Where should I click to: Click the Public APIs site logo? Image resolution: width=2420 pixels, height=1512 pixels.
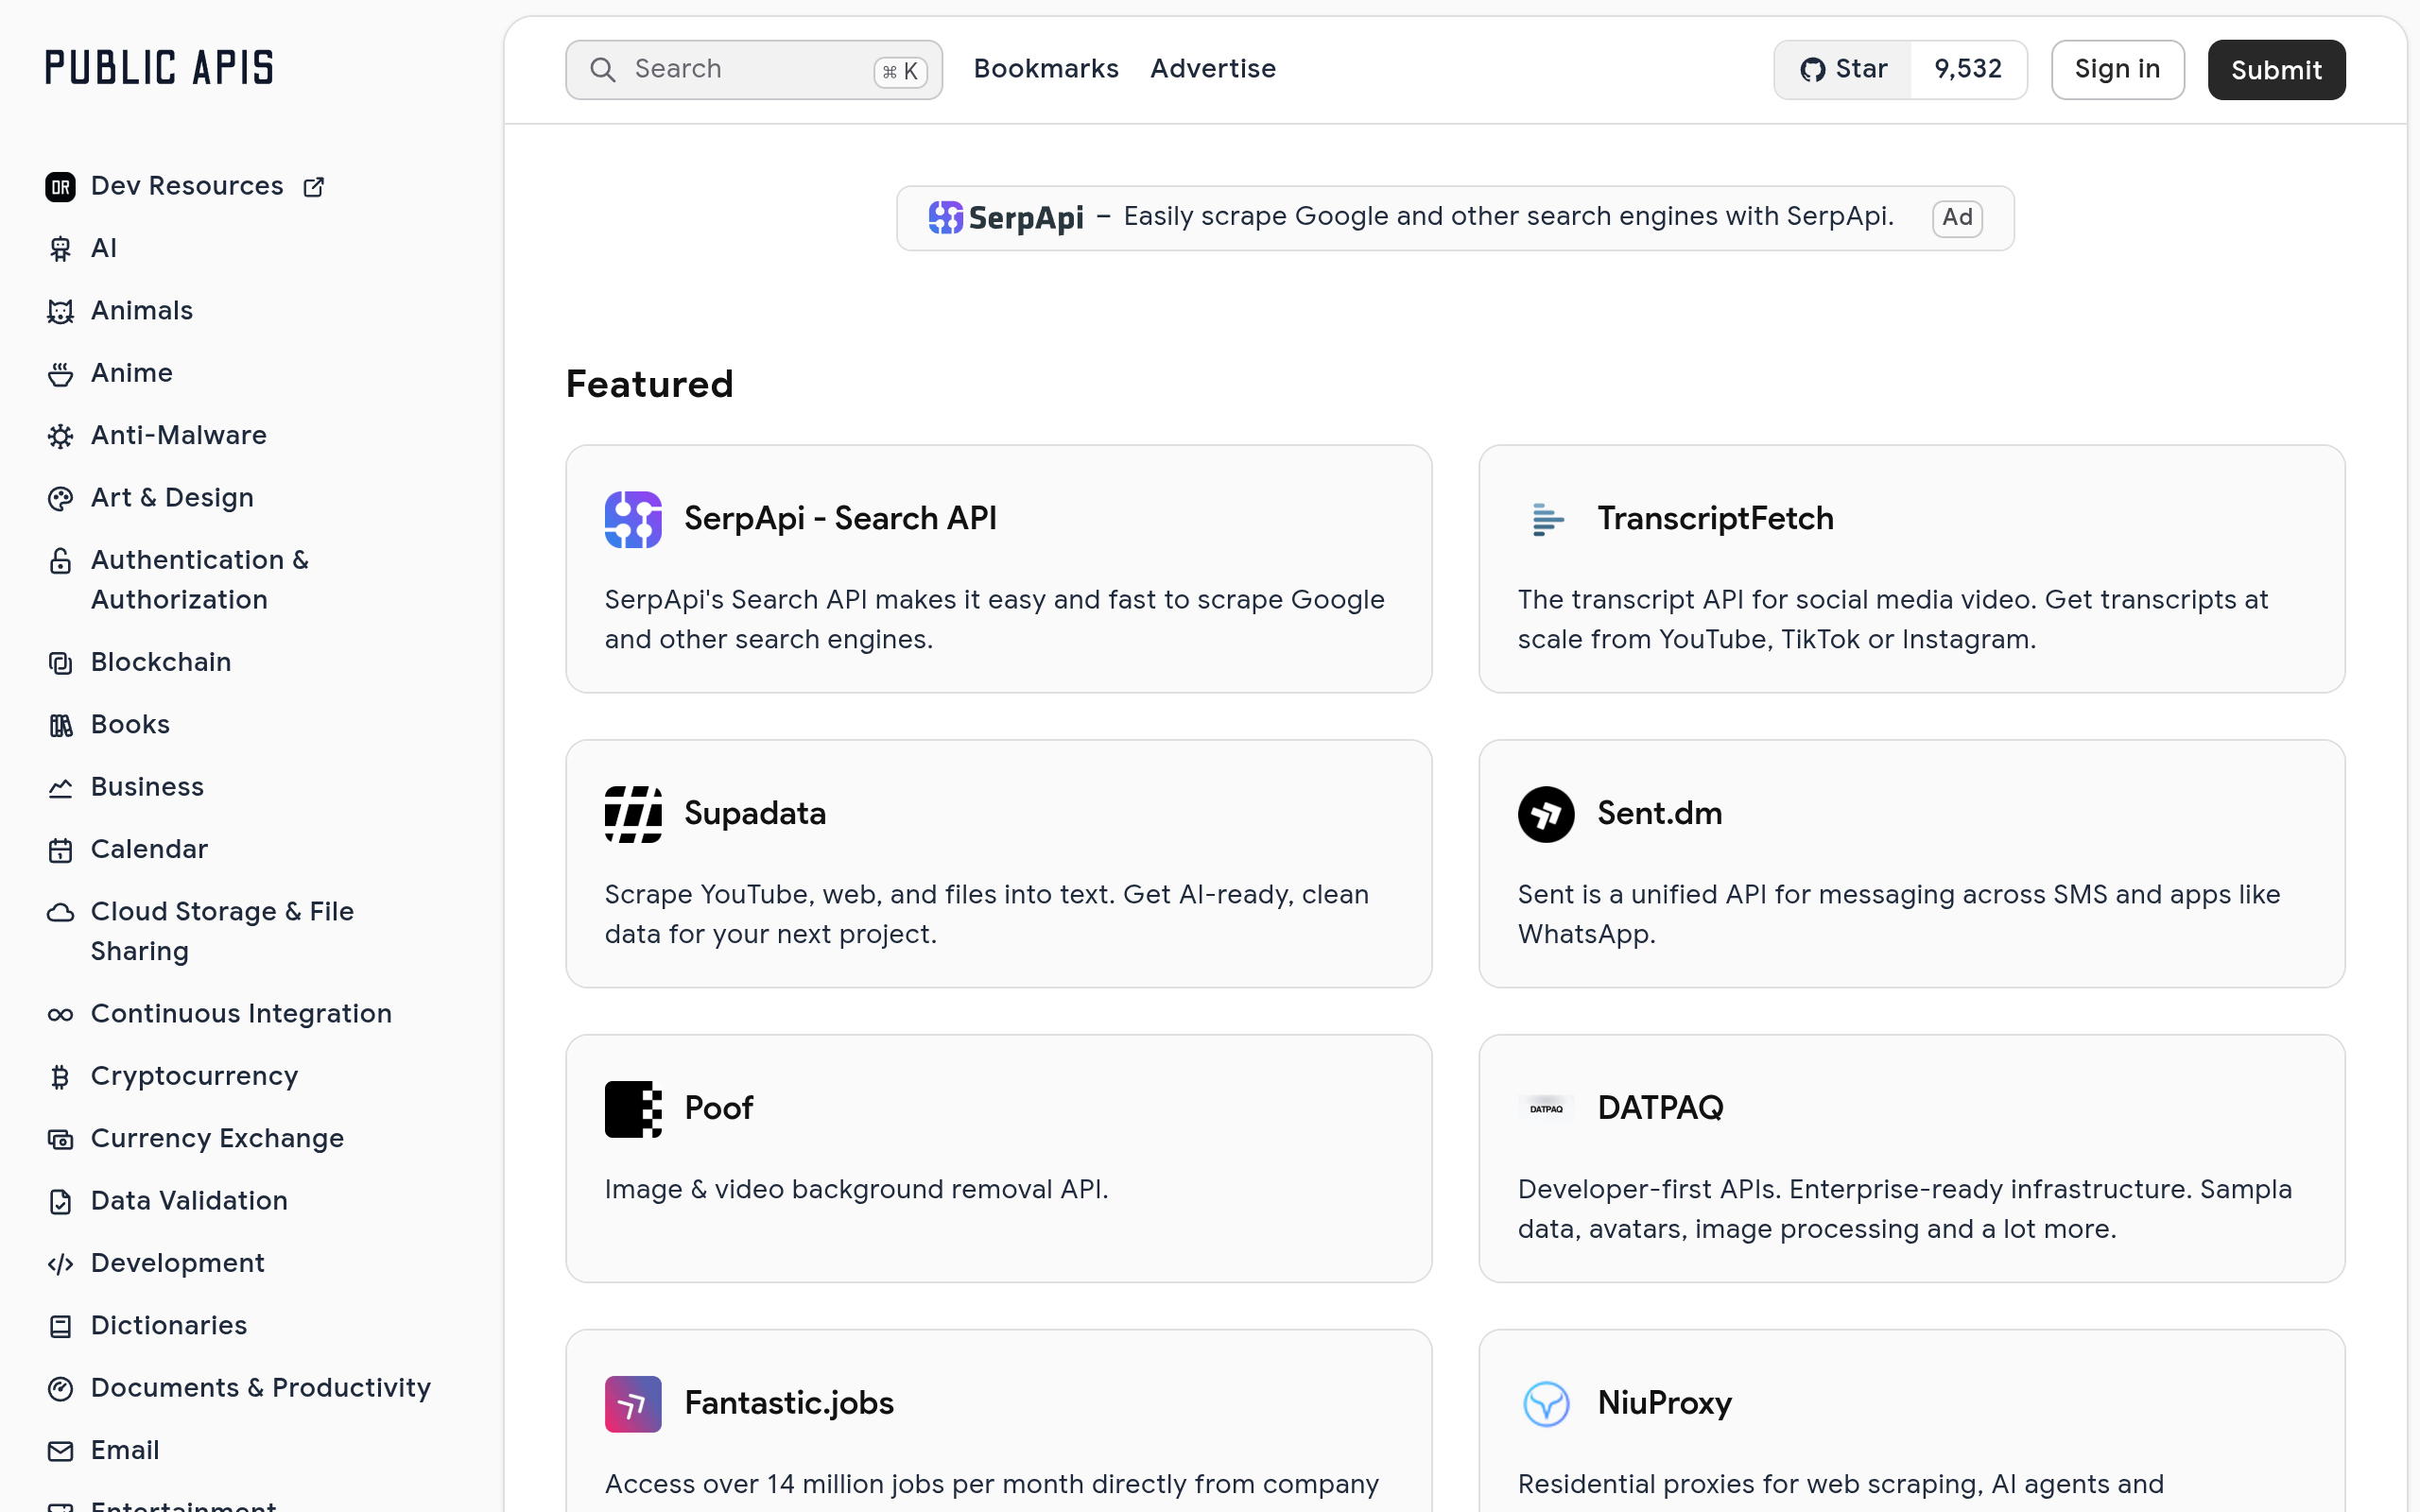pos(159,68)
